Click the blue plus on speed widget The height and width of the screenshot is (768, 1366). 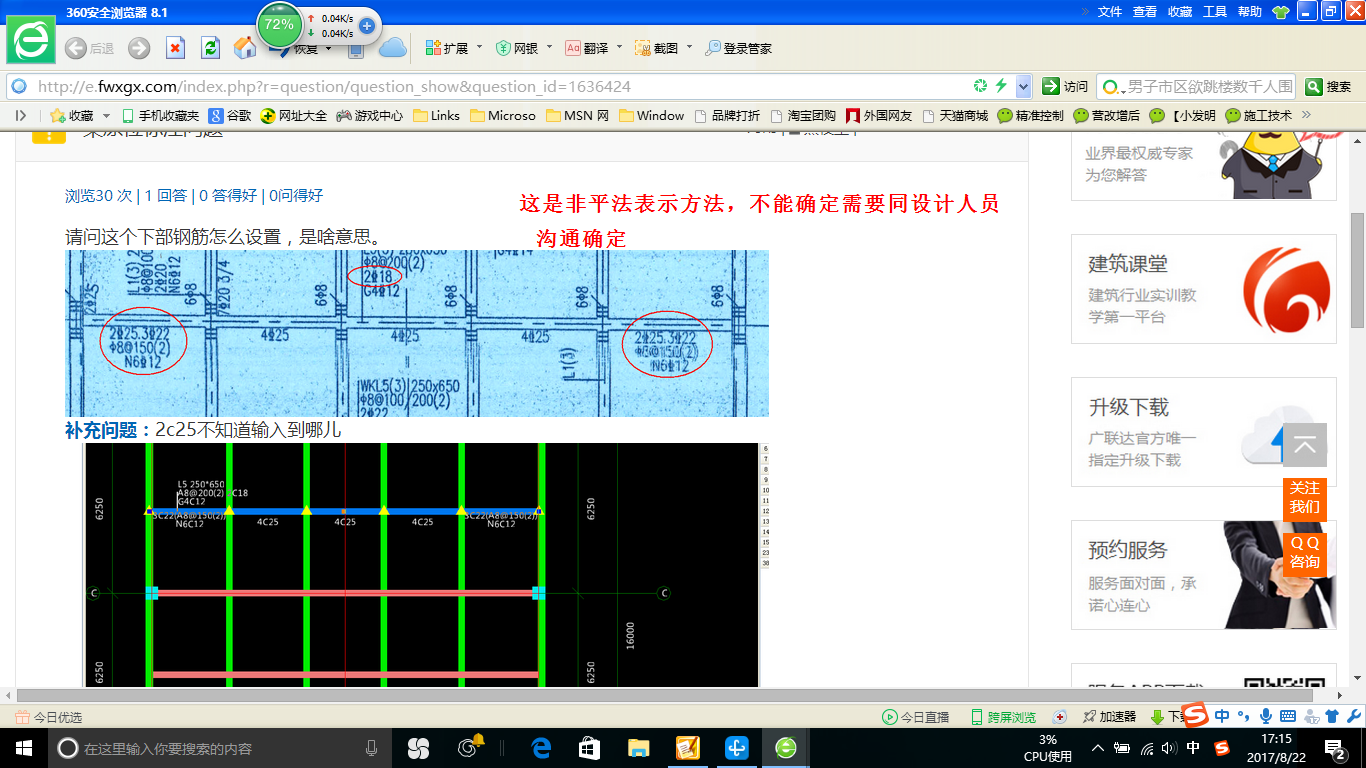[x=367, y=25]
